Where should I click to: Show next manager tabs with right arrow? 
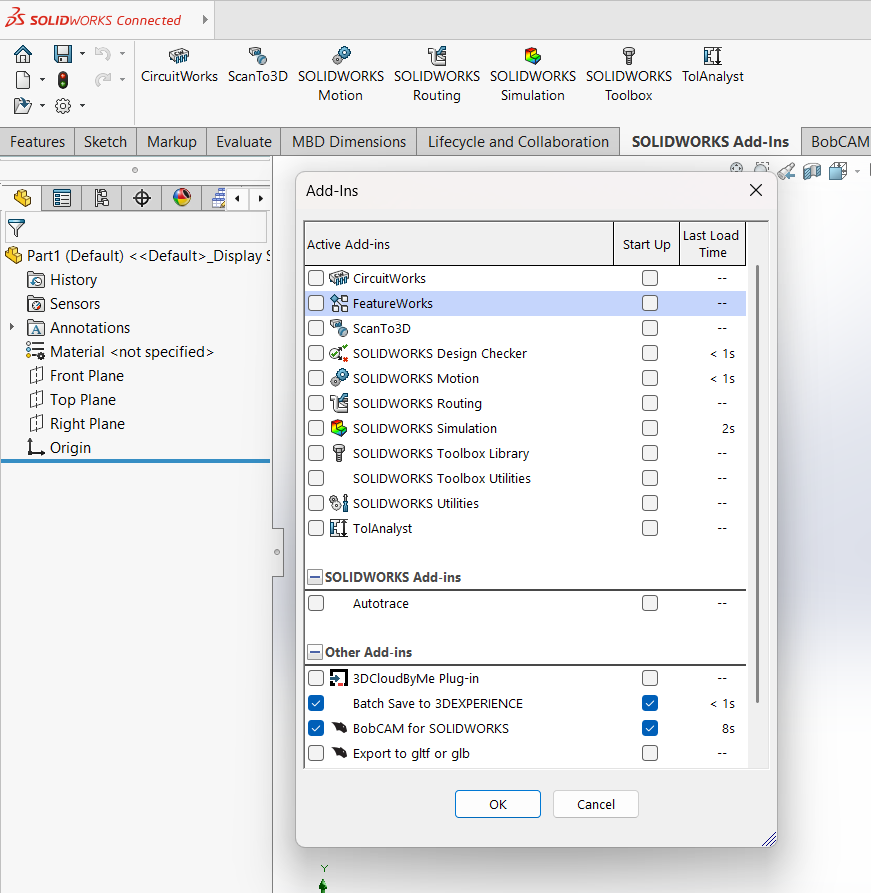pyautogui.click(x=260, y=199)
